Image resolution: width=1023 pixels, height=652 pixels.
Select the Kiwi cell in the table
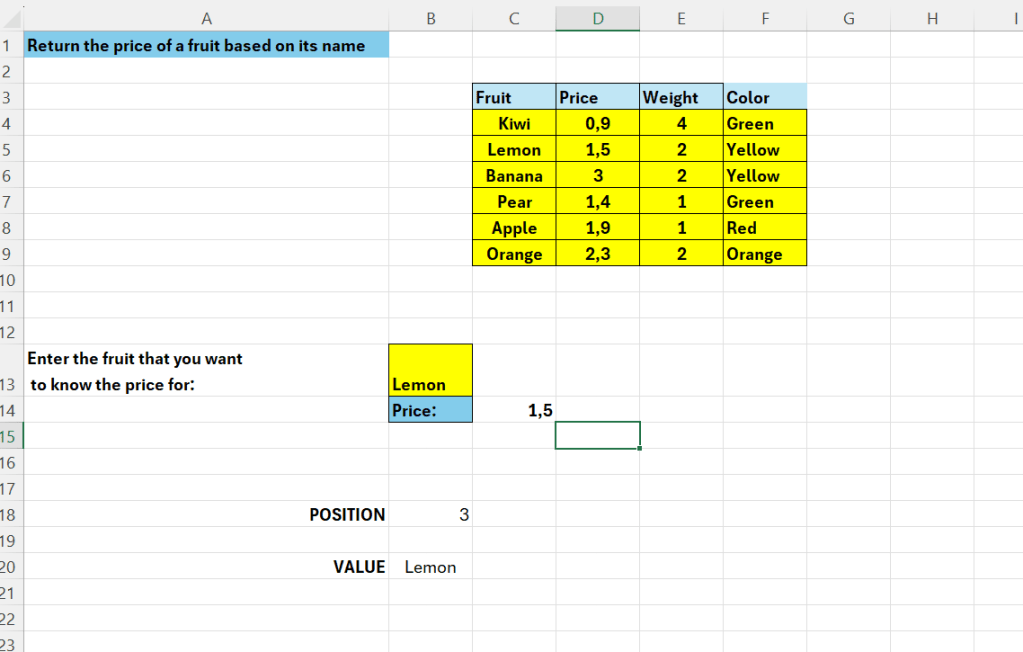pos(513,124)
